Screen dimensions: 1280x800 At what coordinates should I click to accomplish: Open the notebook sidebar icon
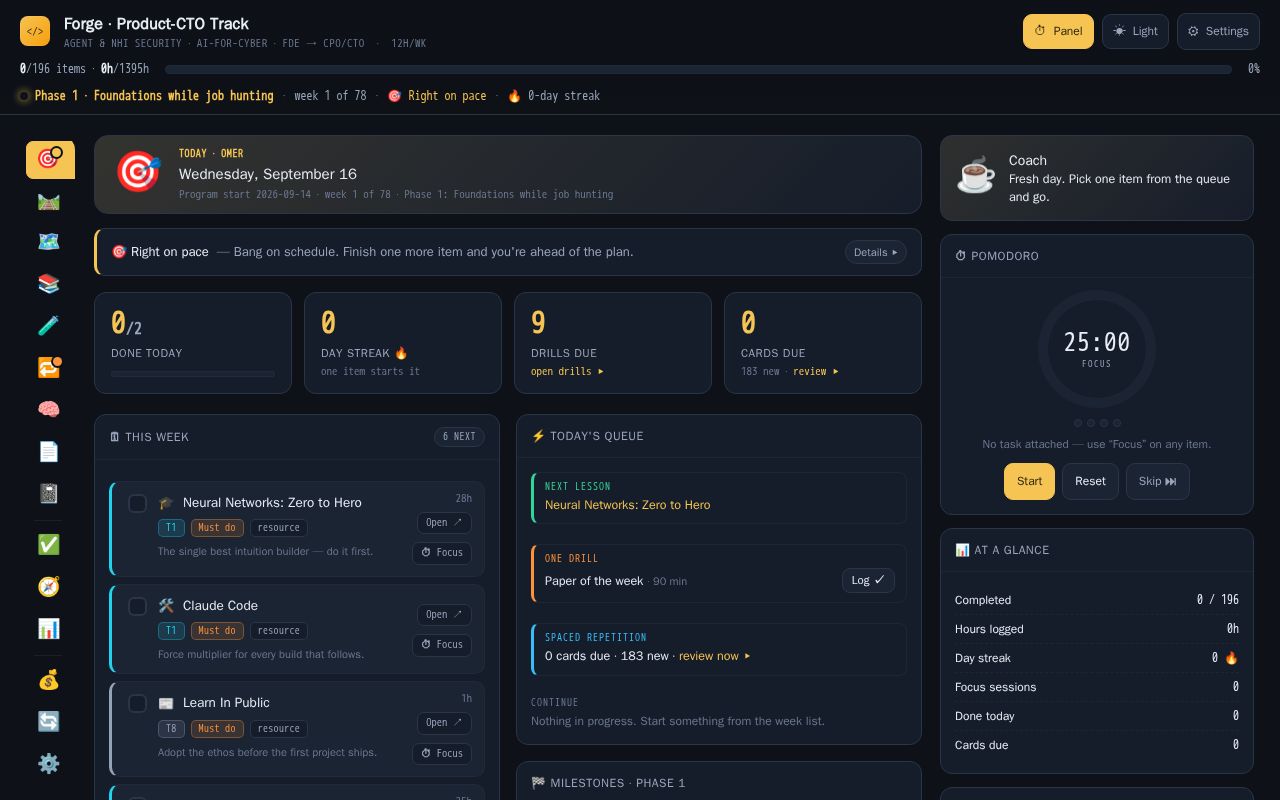click(49, 494)
